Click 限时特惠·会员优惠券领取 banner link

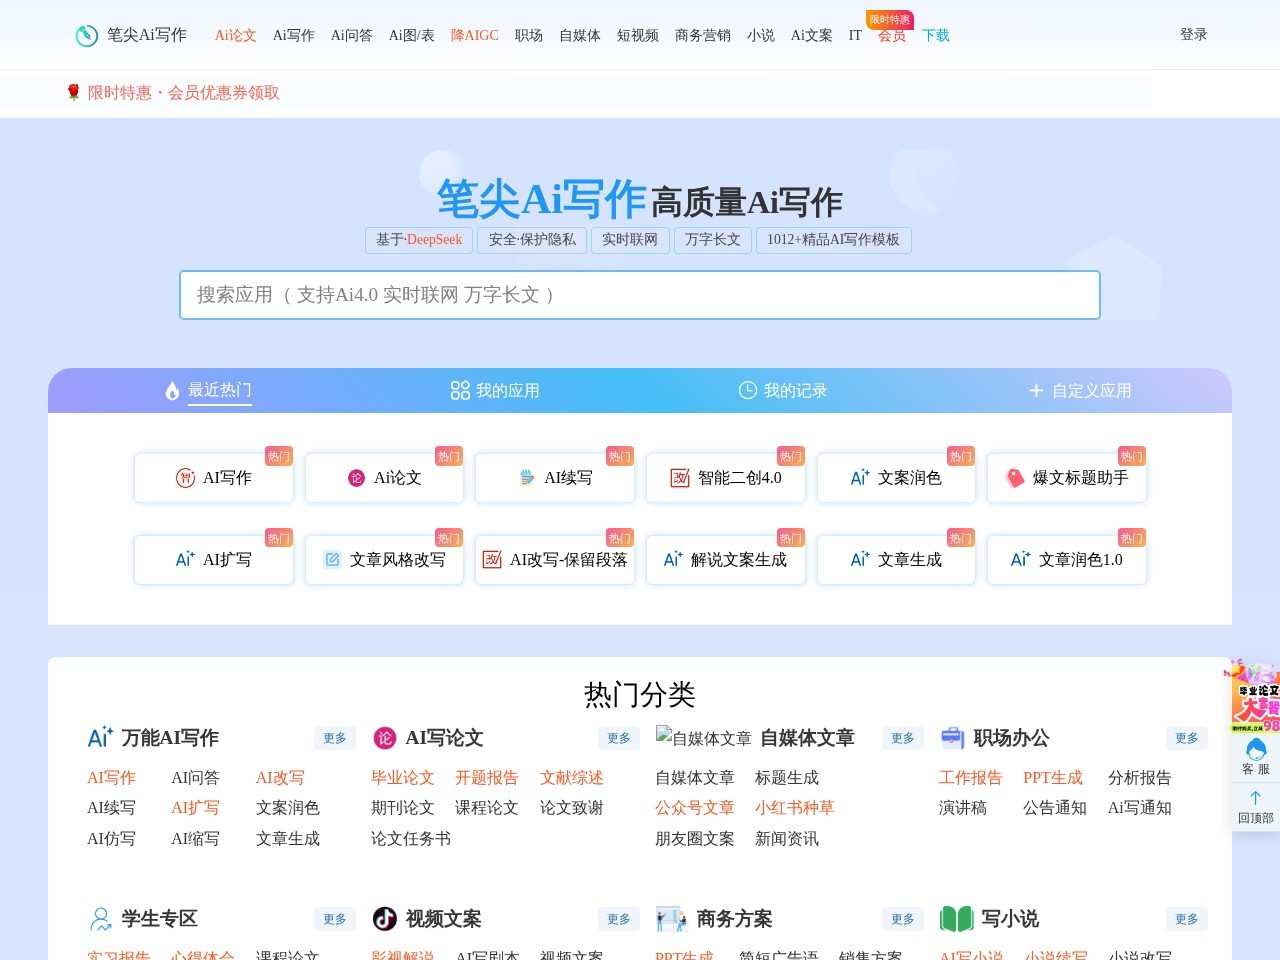pos(184,93)
